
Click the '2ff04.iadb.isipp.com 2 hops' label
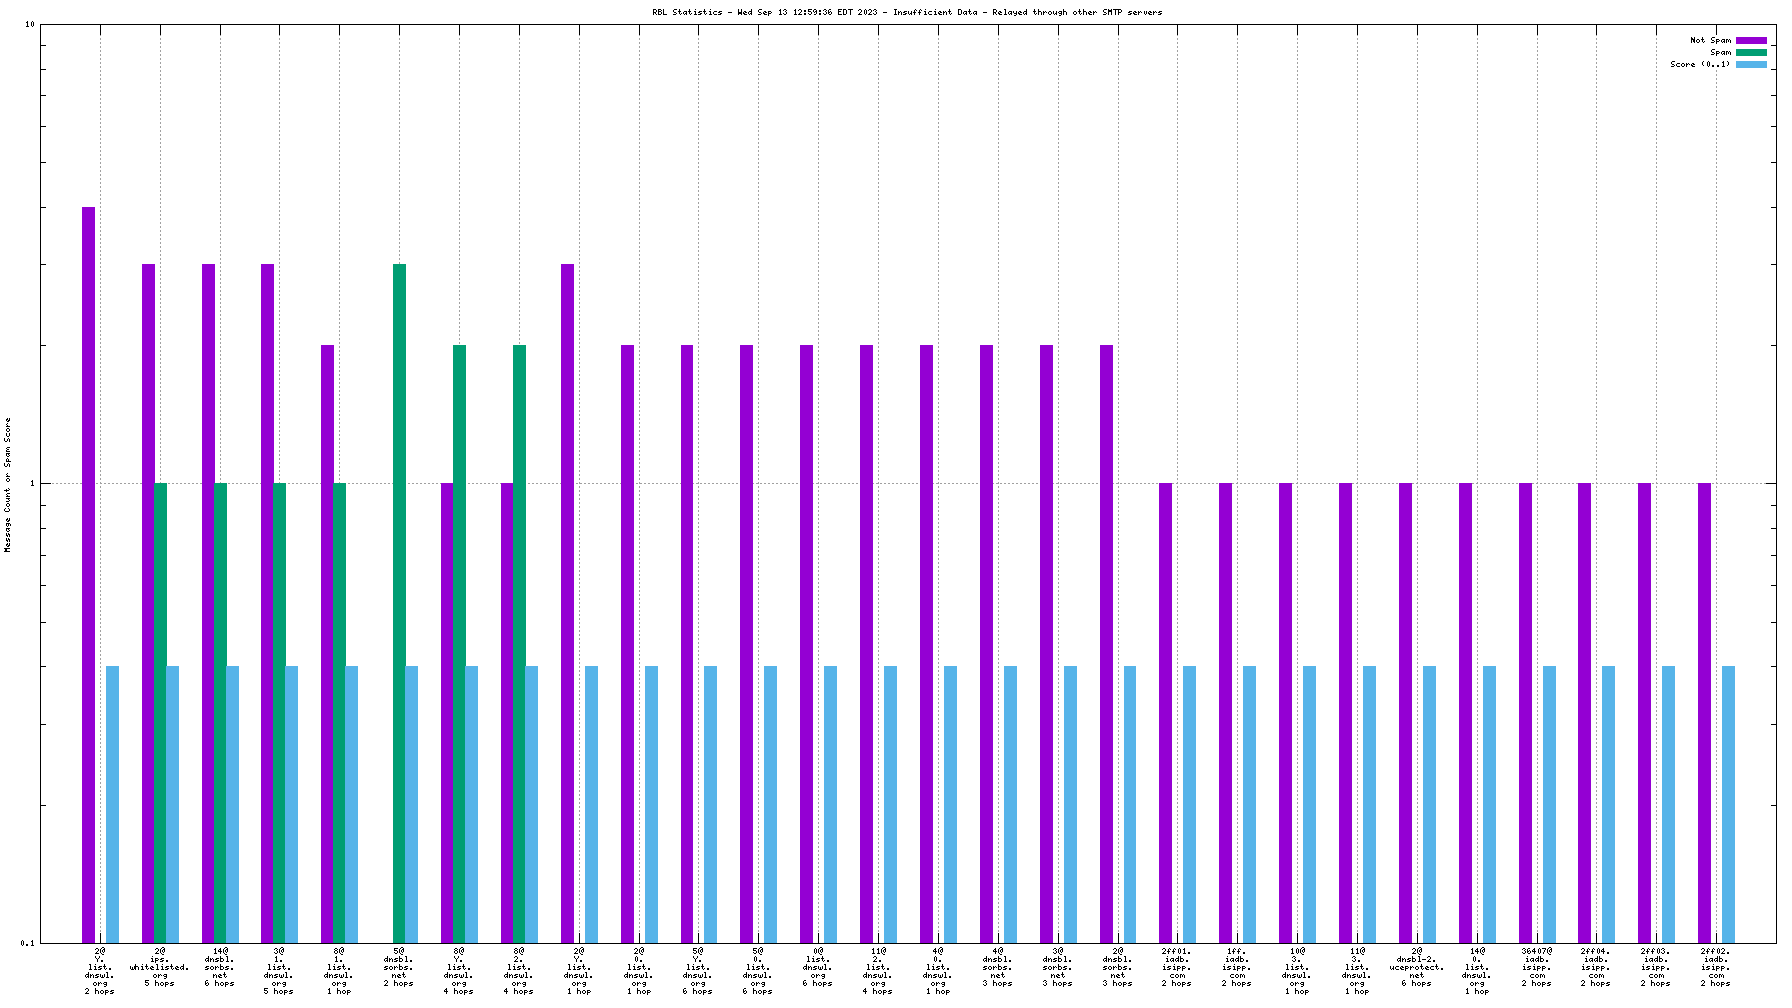coord(1597,967)
